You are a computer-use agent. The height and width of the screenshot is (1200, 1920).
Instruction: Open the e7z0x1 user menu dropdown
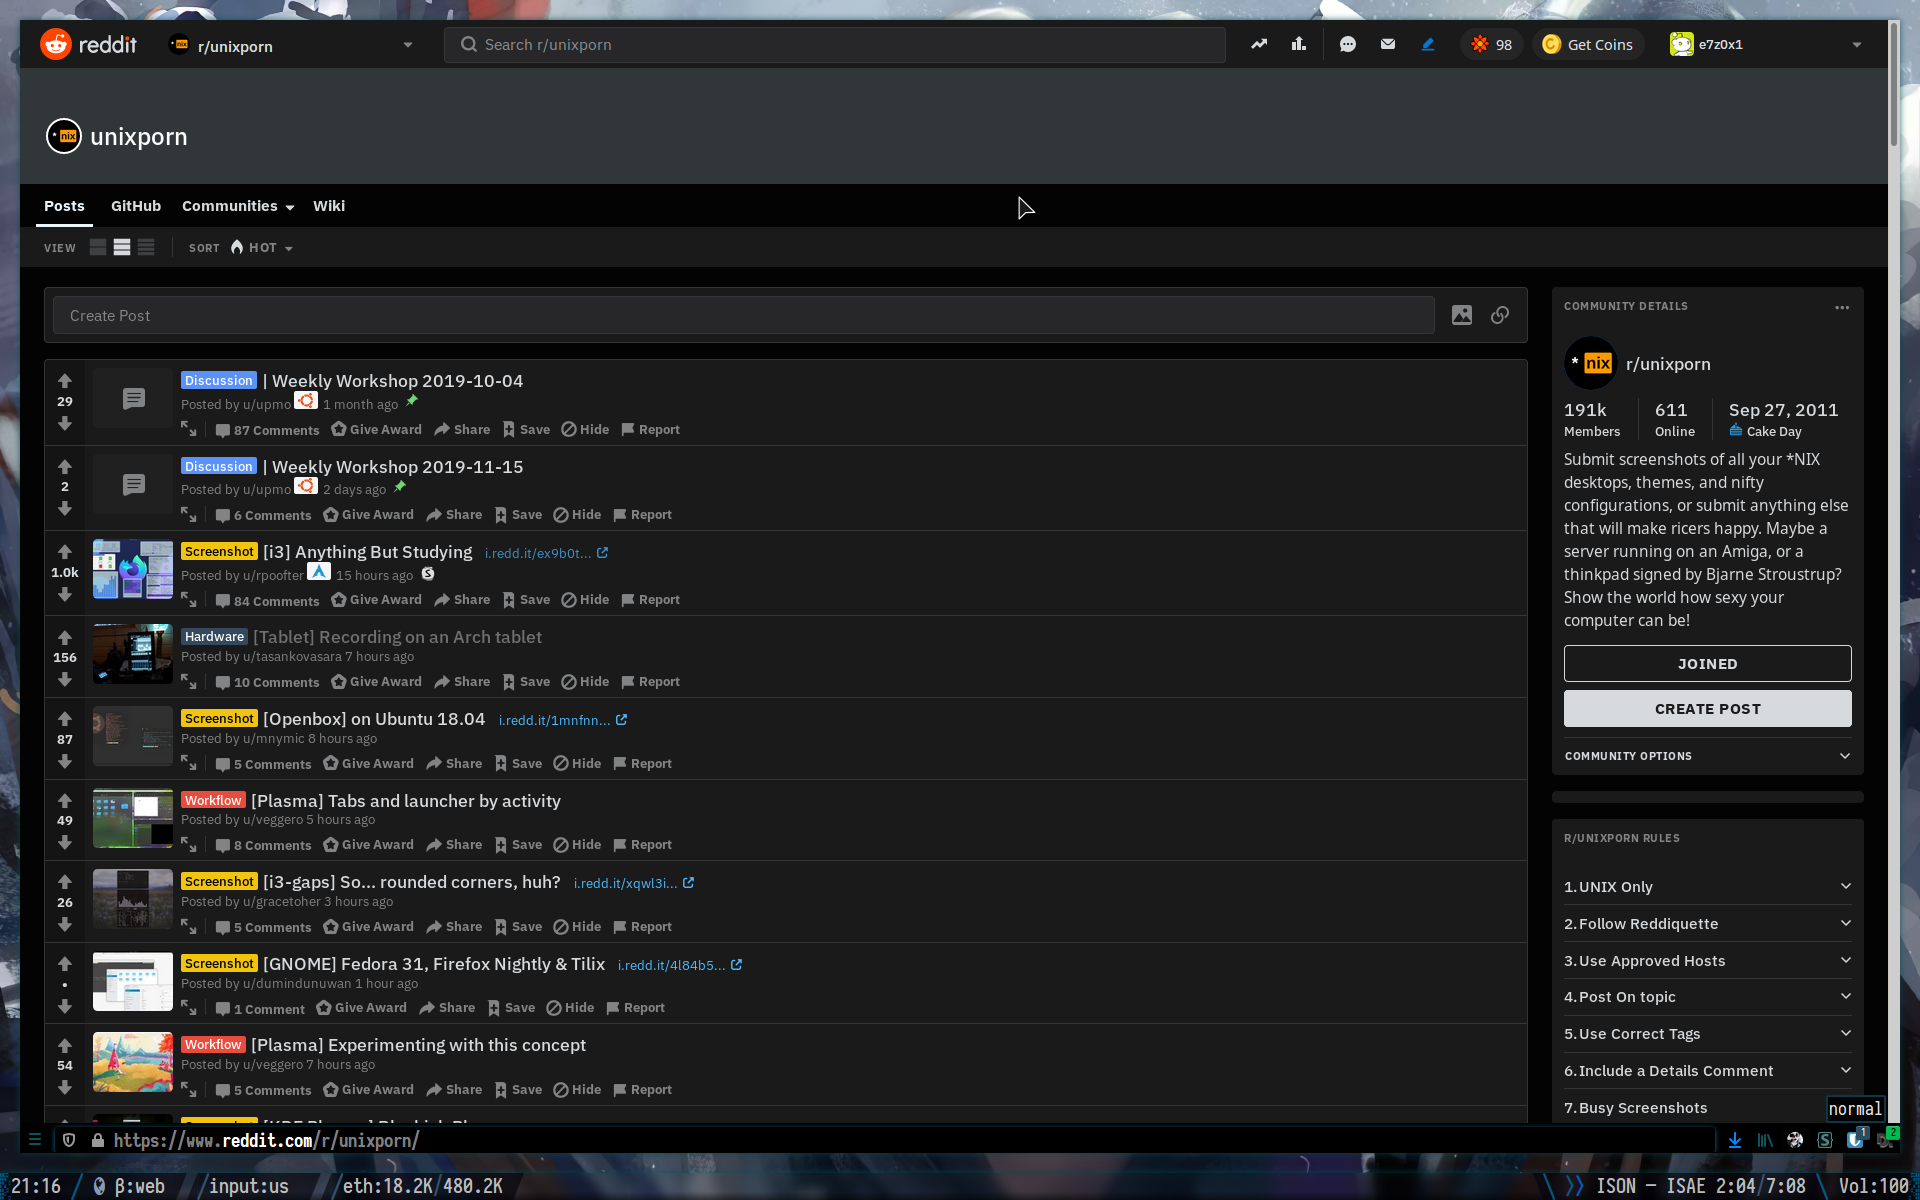(x=1765, y=44)
